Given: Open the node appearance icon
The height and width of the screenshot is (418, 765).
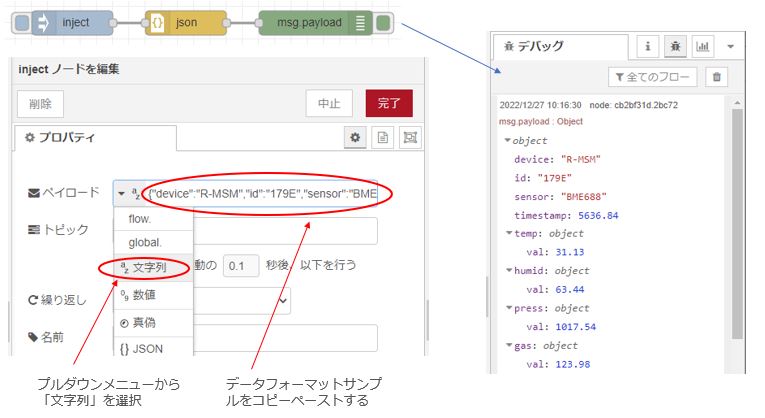Looking at the screenshot, I should tap(409, 138).
